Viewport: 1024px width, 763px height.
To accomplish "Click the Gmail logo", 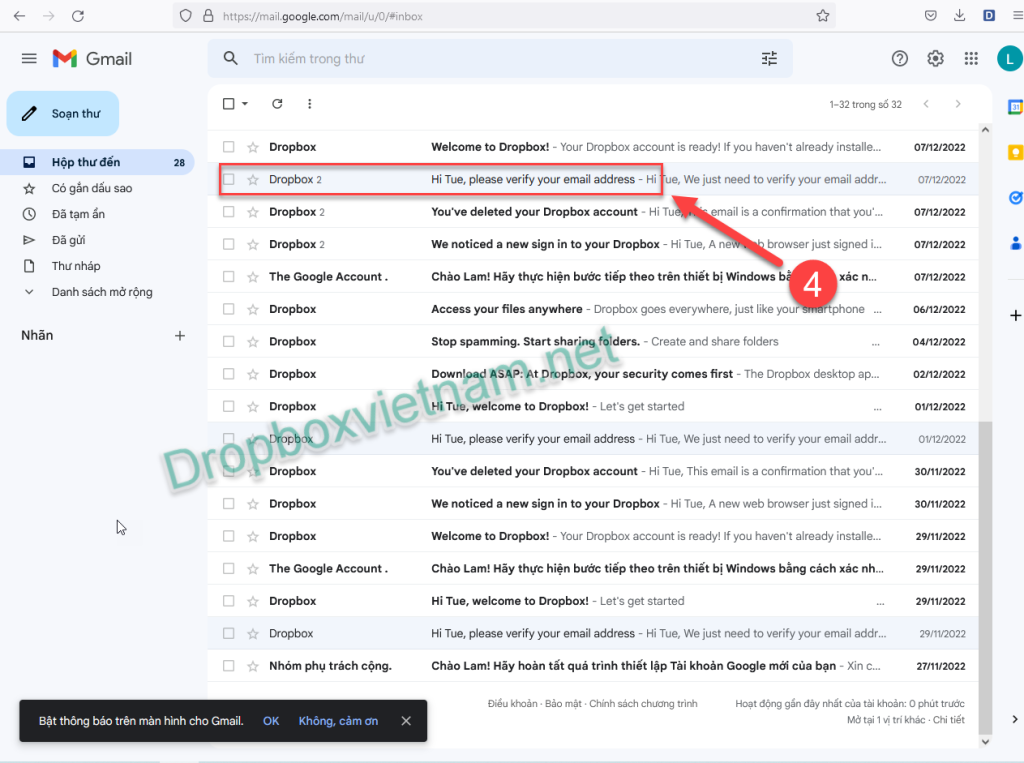I will 92,59.
